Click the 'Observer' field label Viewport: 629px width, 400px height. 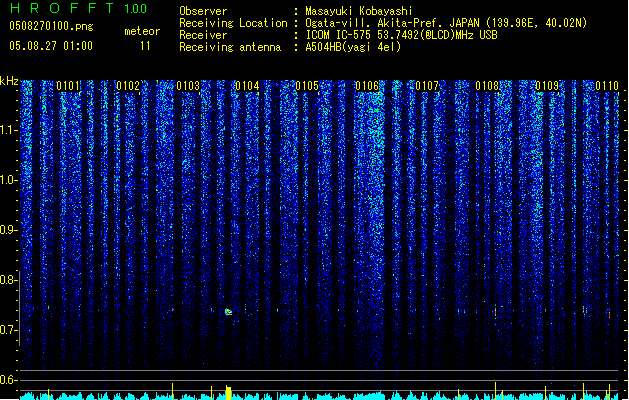[x=203, y=11]
